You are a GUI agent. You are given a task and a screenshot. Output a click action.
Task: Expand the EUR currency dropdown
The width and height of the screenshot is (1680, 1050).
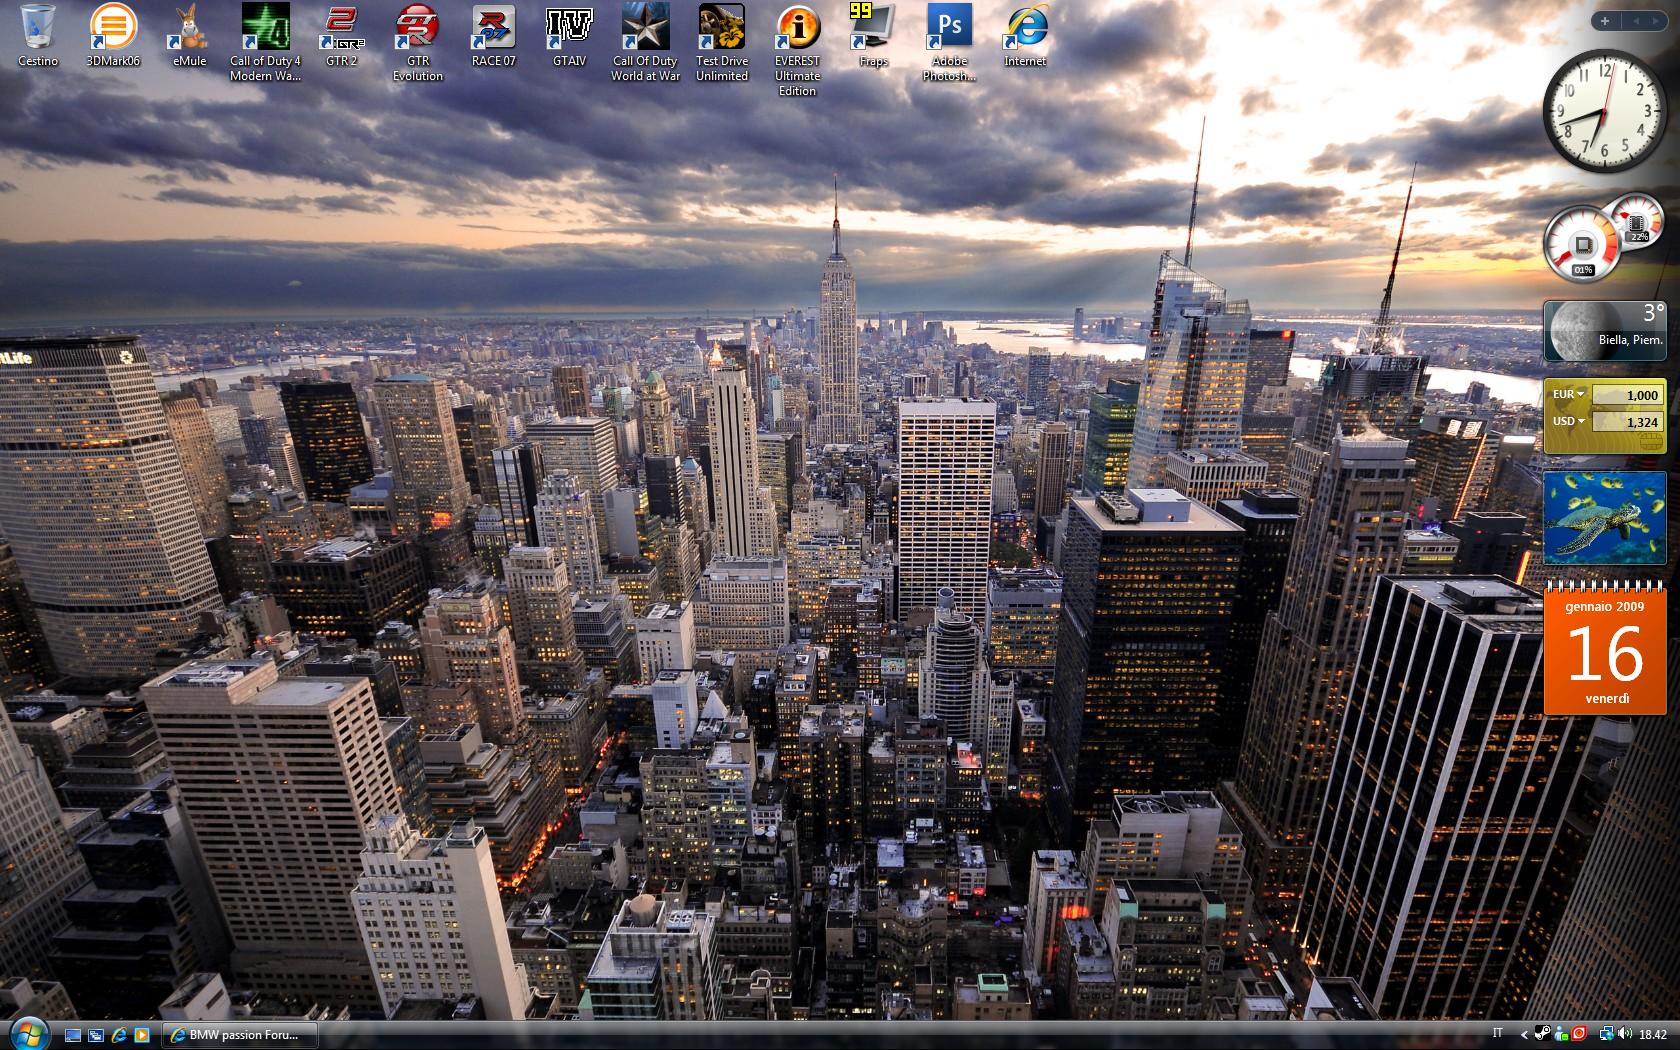(x=1568, y=394)
